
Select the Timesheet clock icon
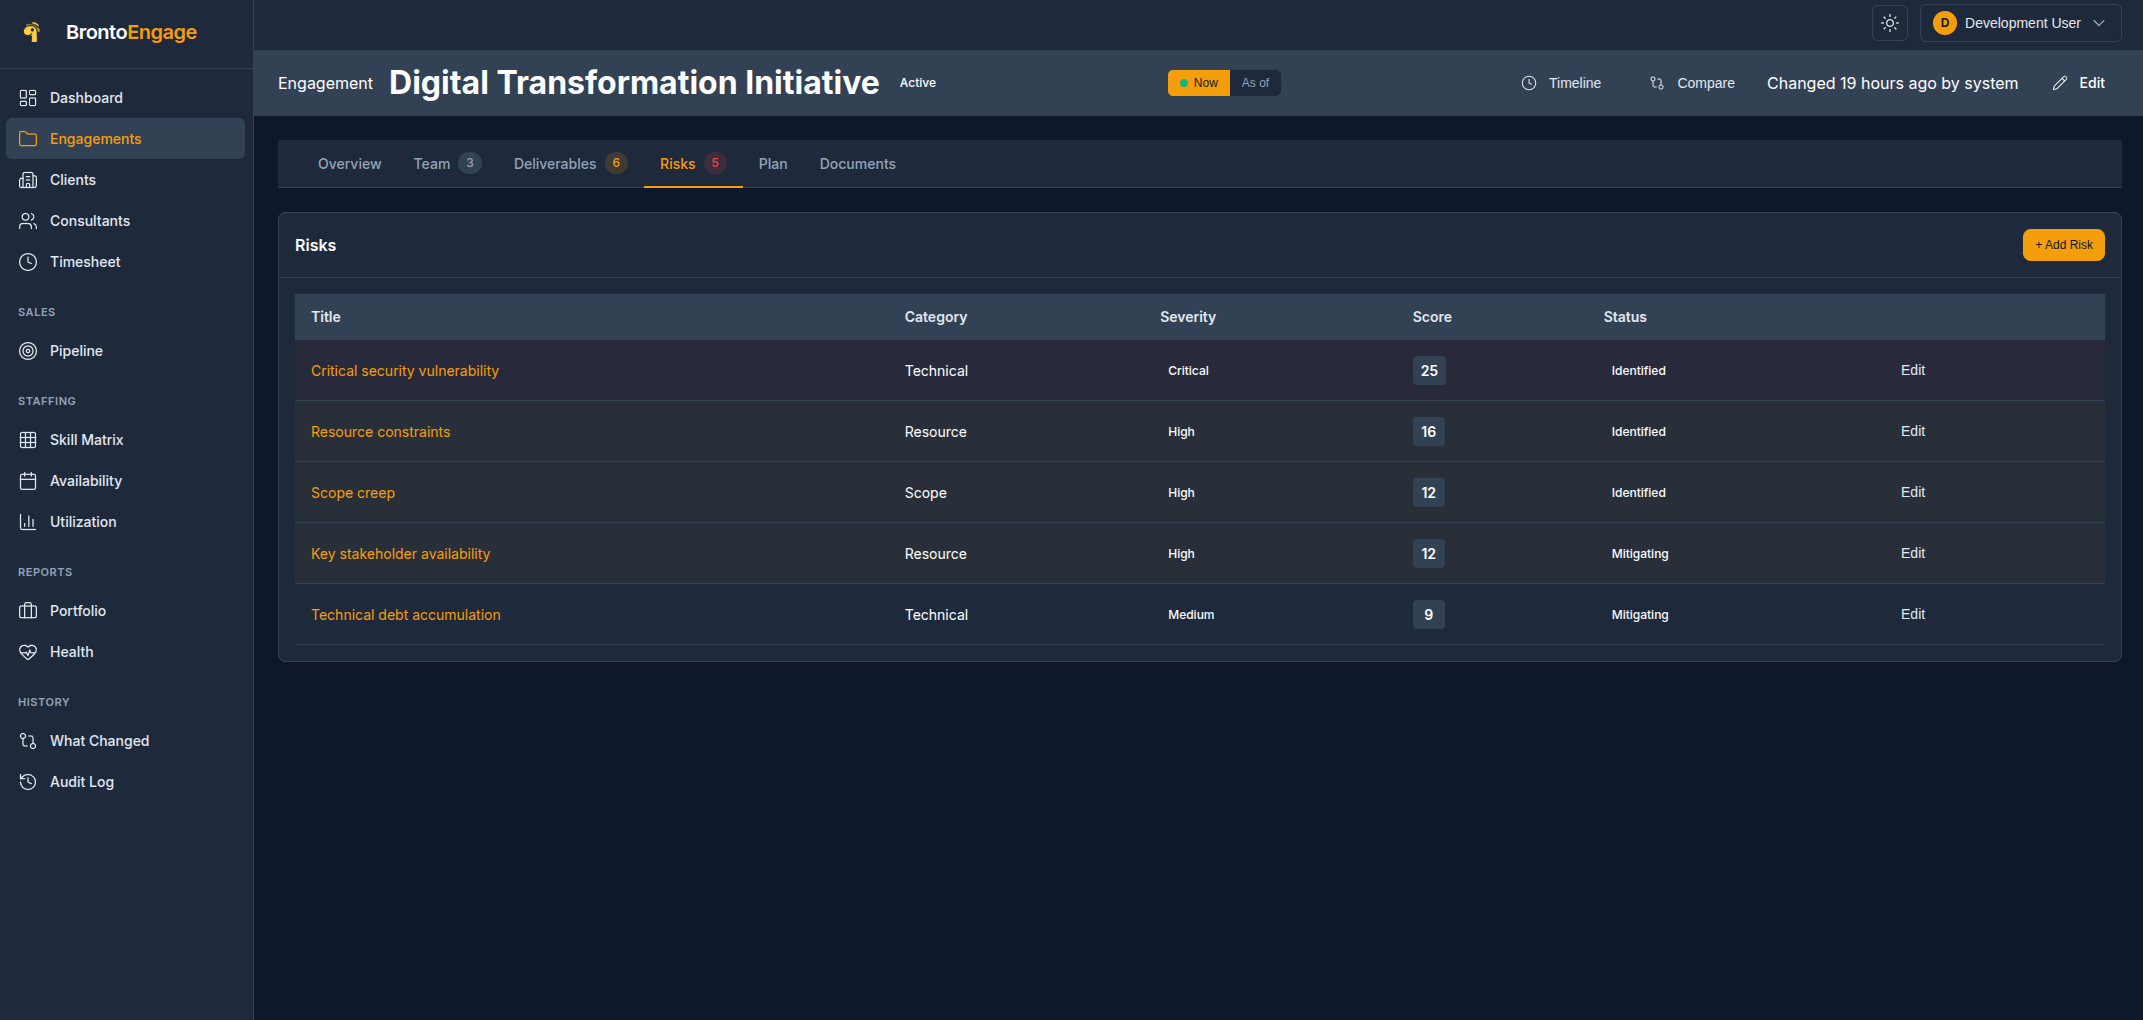point(28,261)
